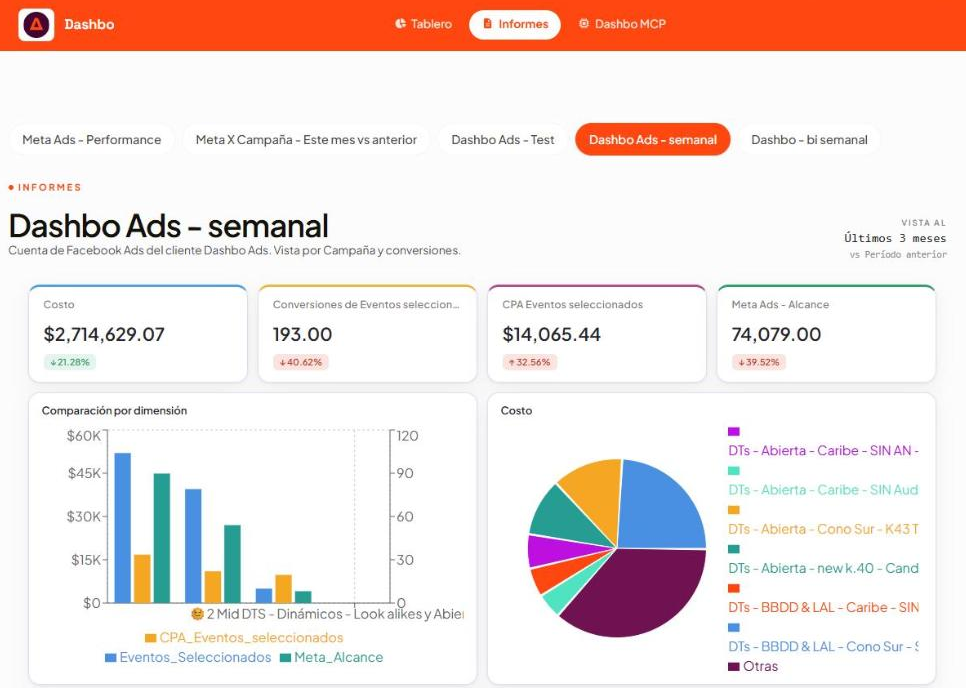Click the CPA value $14,065.44
The image size is (966, 688).
pyautogui.click(x=551, y=334)
